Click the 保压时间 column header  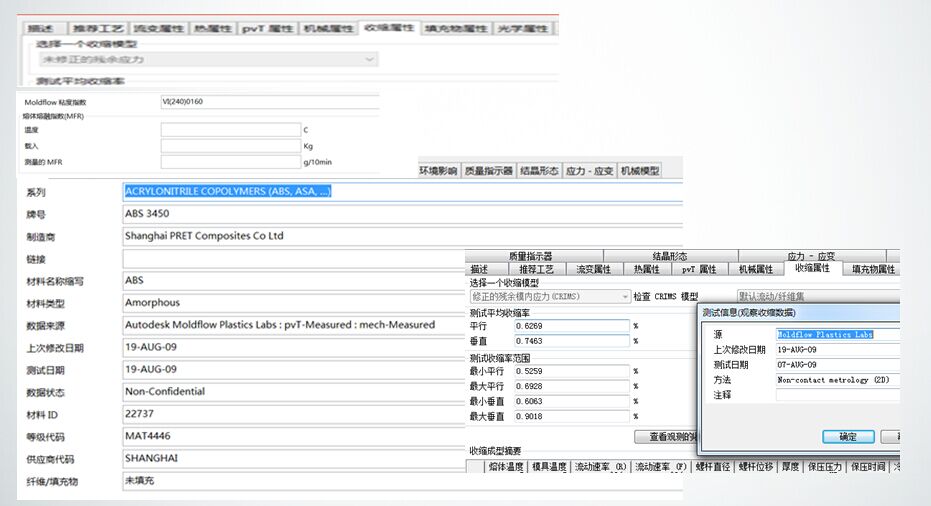pos(868,467)
